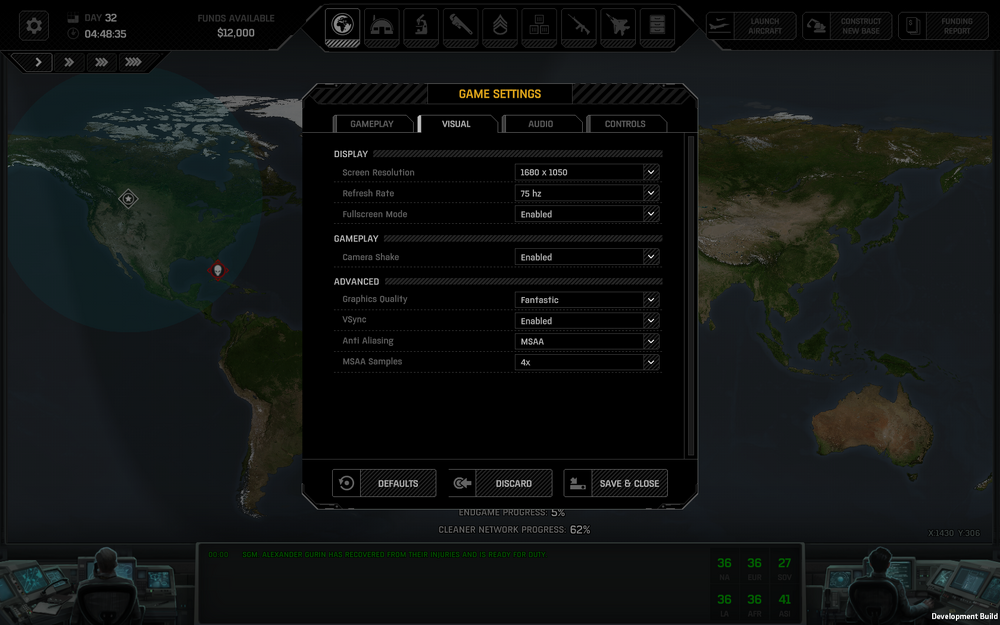Switch to the Visual tab
This screenshot has height=625, width=1000.
tap(457, 124)
